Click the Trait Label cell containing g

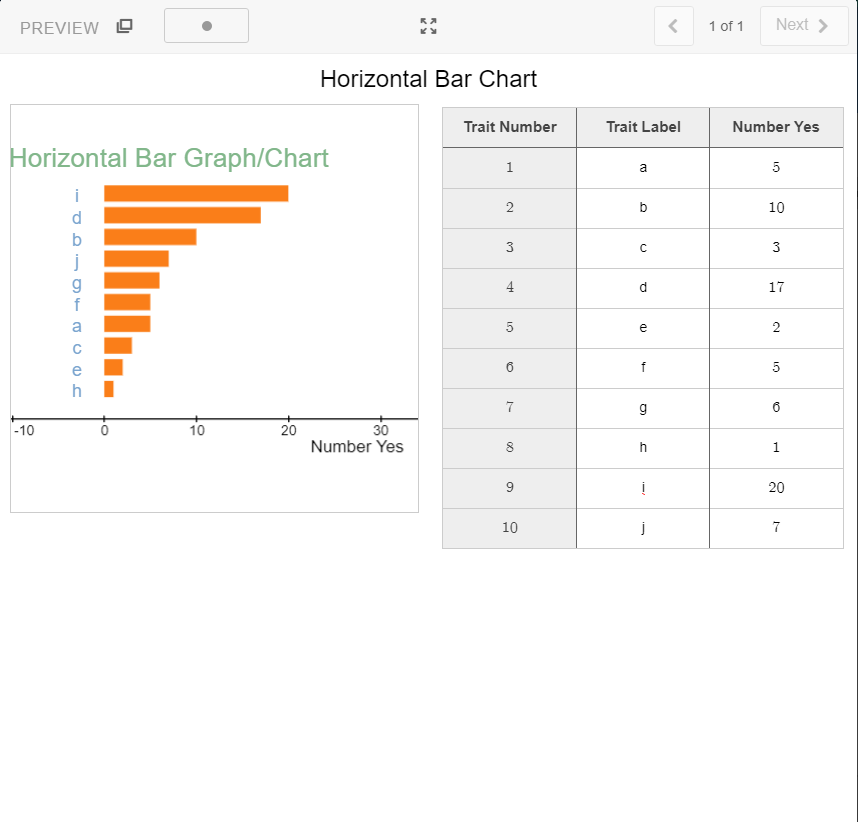[x=643, y=408]
